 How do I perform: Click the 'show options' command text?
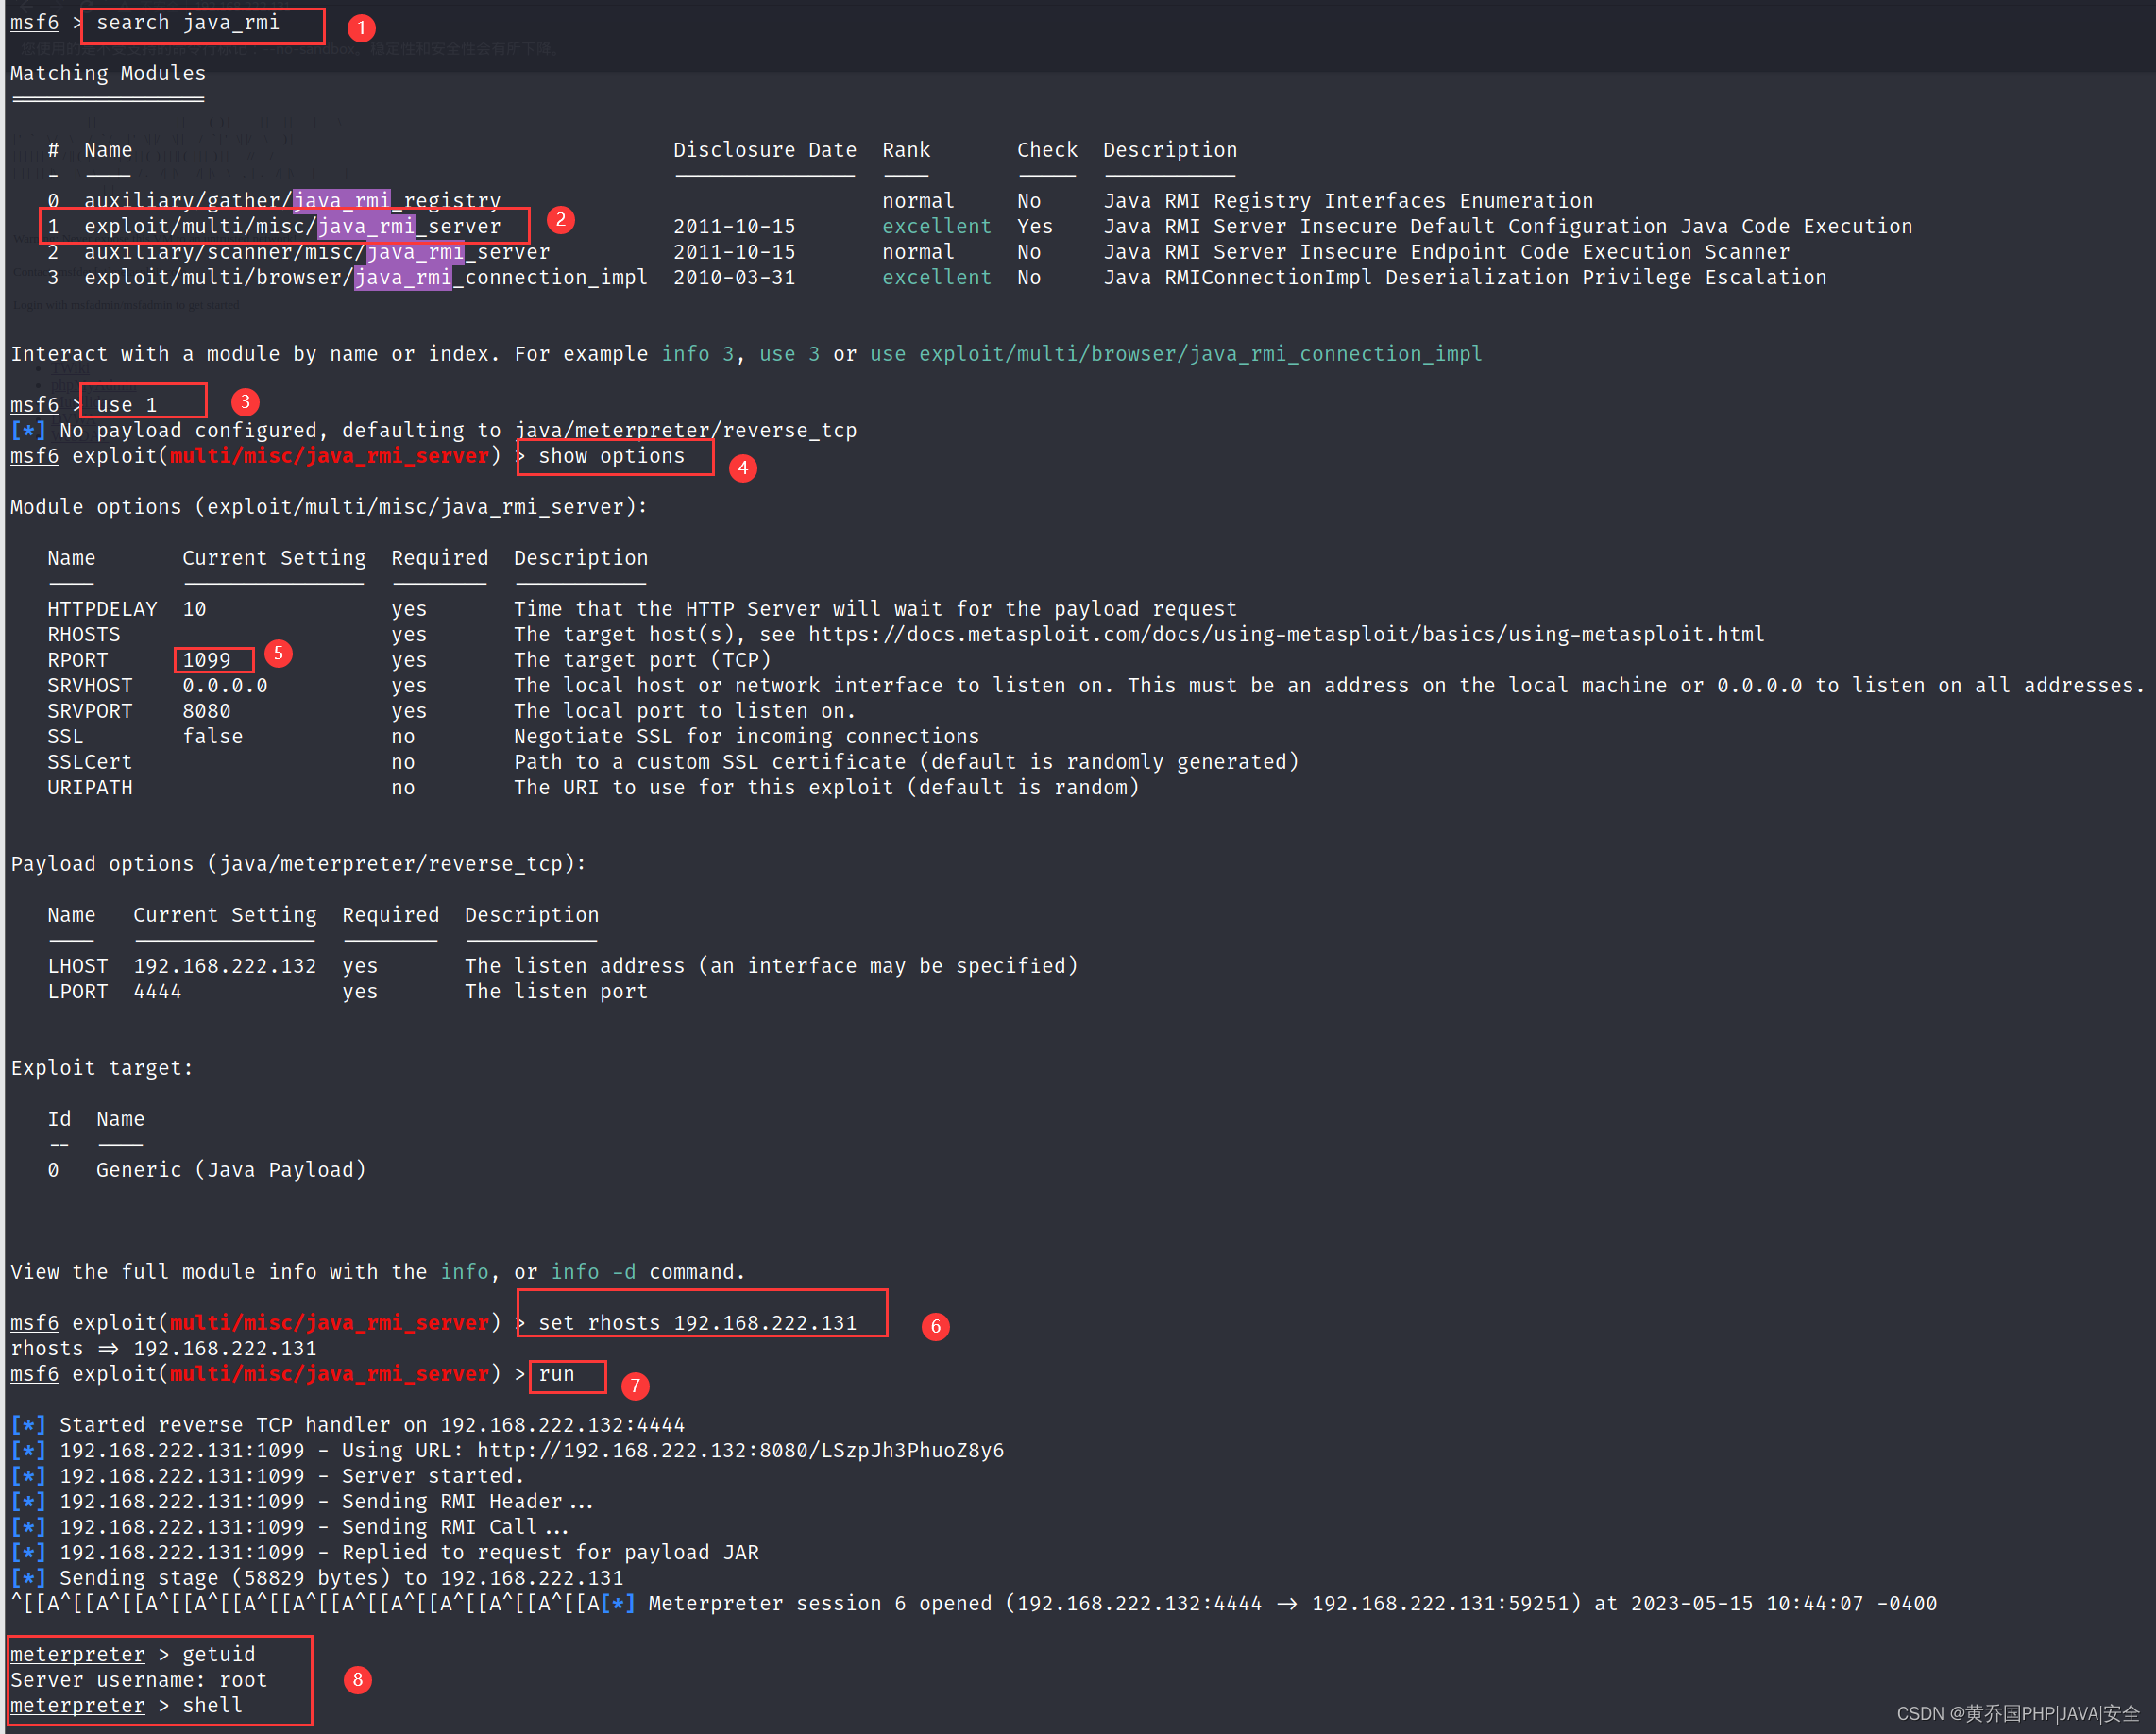[612, 456]
